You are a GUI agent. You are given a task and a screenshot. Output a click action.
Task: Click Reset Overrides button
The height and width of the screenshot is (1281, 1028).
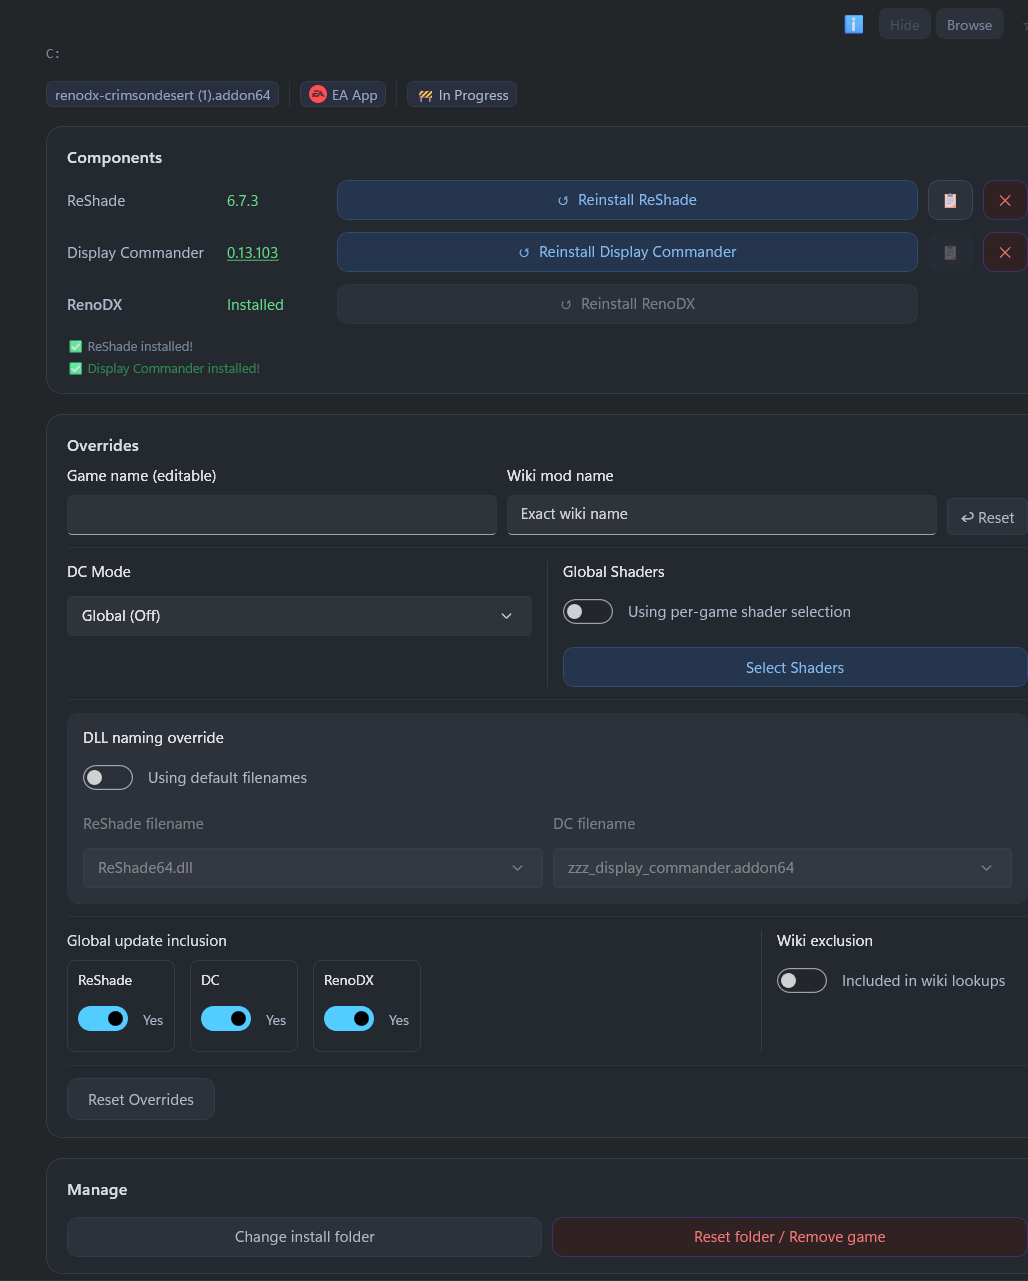pyautogui.click(x=141, y=1099)
